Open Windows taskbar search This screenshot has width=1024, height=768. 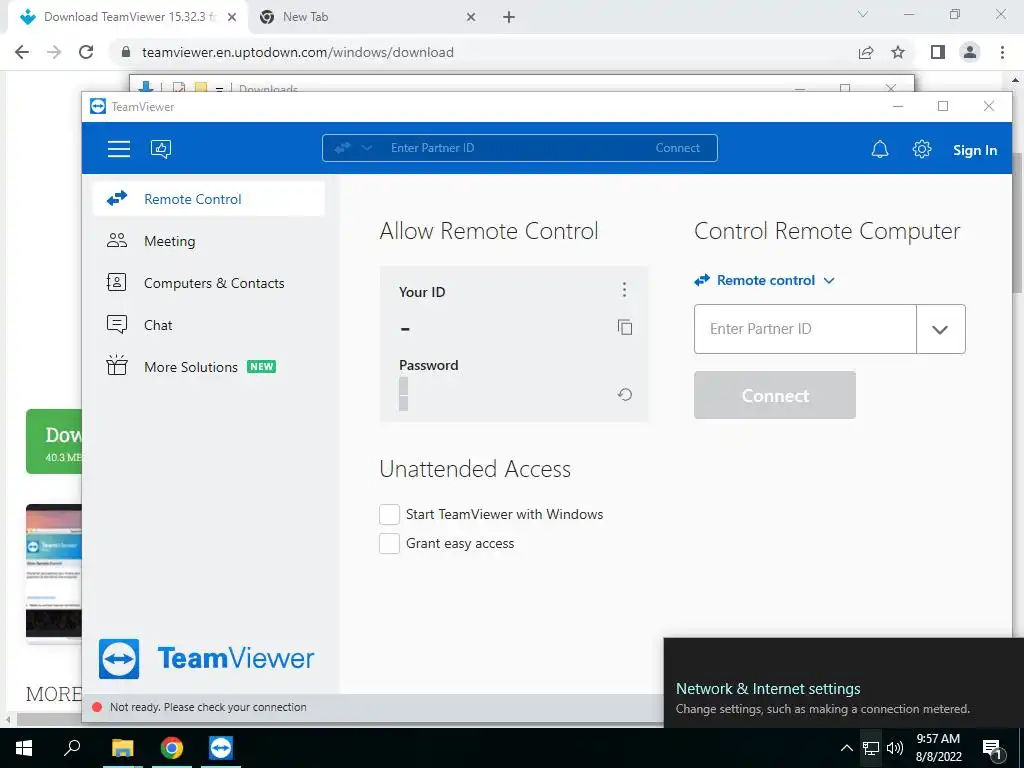(72, 747)
